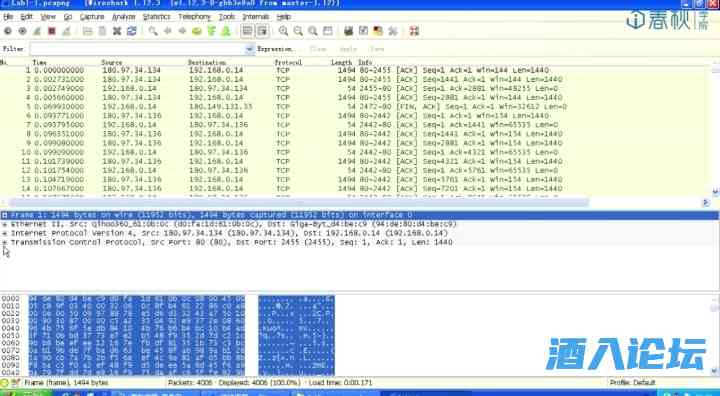Open the Filter history dropdown arrow

pyautogui.click(x=249, y=49)
